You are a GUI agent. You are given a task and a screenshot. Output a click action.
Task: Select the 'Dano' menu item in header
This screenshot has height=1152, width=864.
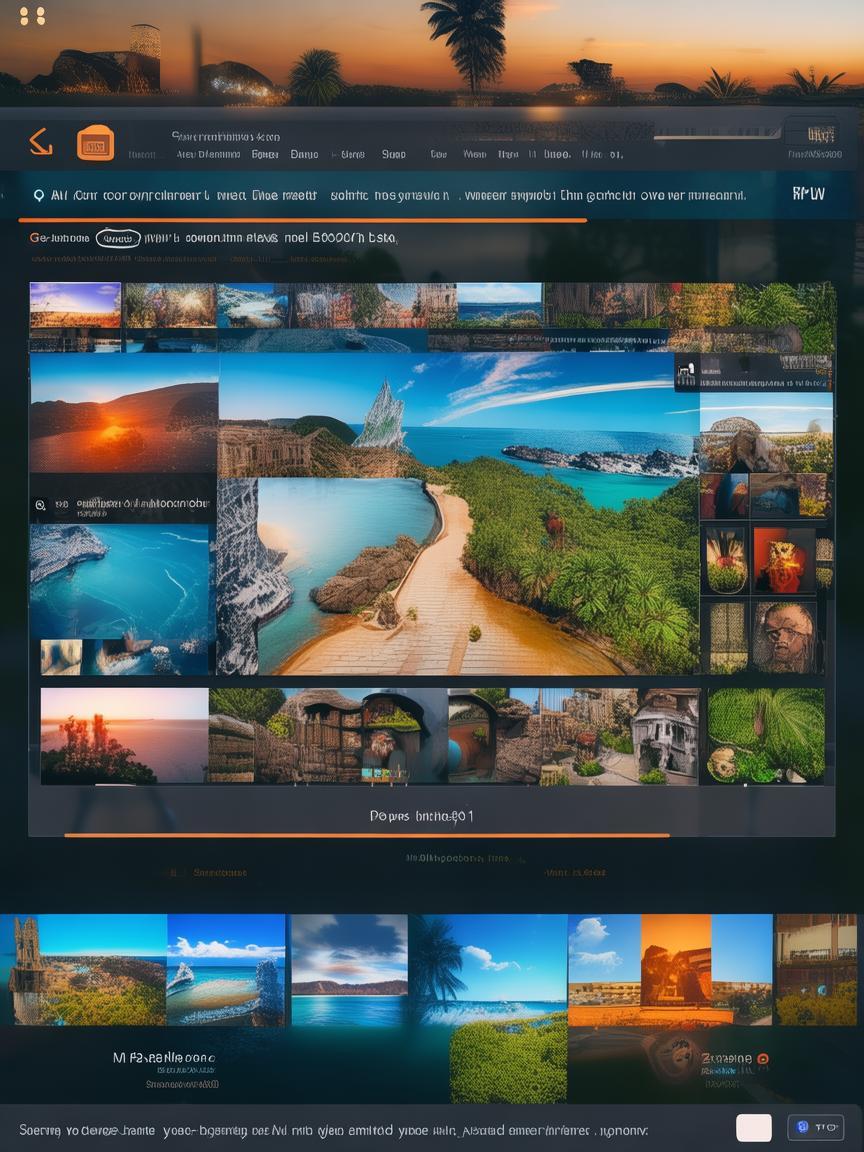pyautogui.click(x=304, y=155)
